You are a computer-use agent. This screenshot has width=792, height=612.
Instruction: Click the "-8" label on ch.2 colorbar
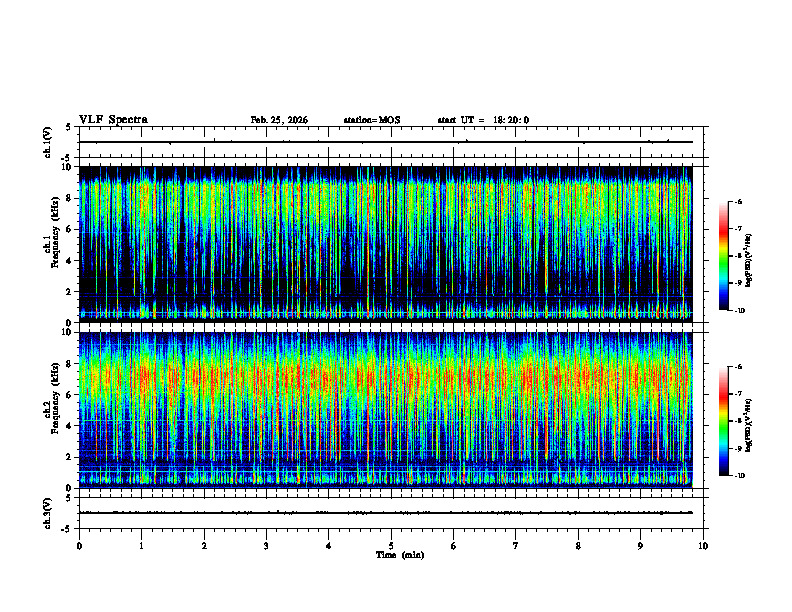pos(739,421)
